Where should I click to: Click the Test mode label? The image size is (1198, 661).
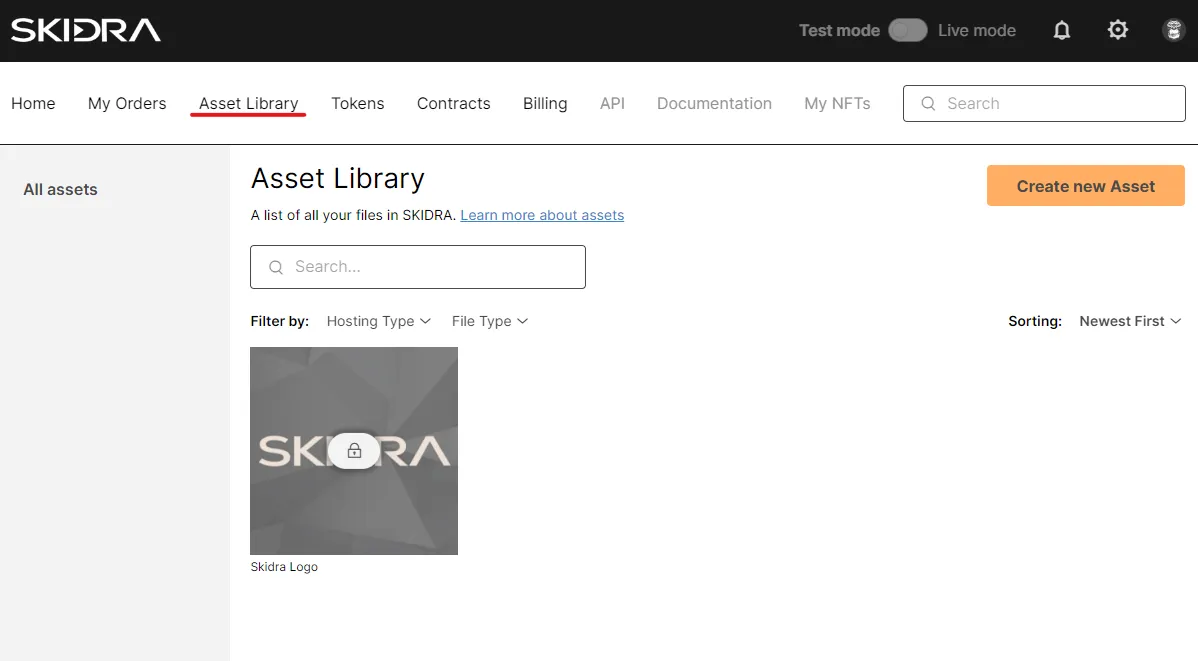pyautogui.click(x=839, y=30)
